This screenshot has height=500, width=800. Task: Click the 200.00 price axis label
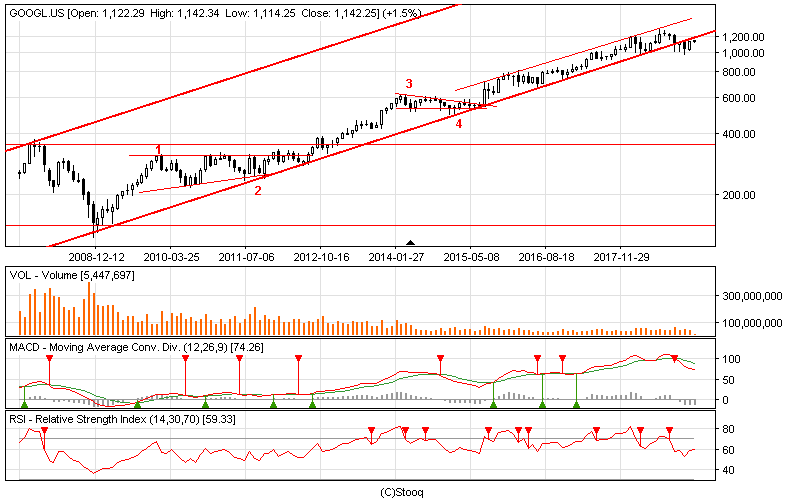pos(739,195)
